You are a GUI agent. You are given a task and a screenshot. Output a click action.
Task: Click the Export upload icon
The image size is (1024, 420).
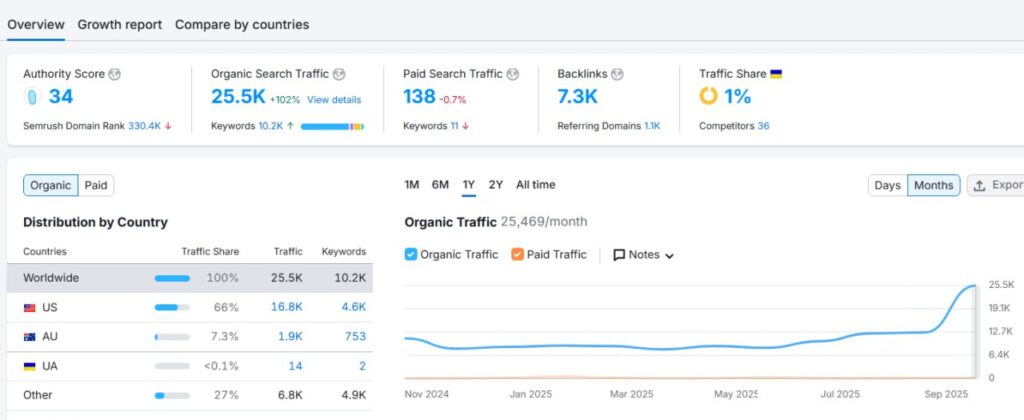tap(979, 186)
